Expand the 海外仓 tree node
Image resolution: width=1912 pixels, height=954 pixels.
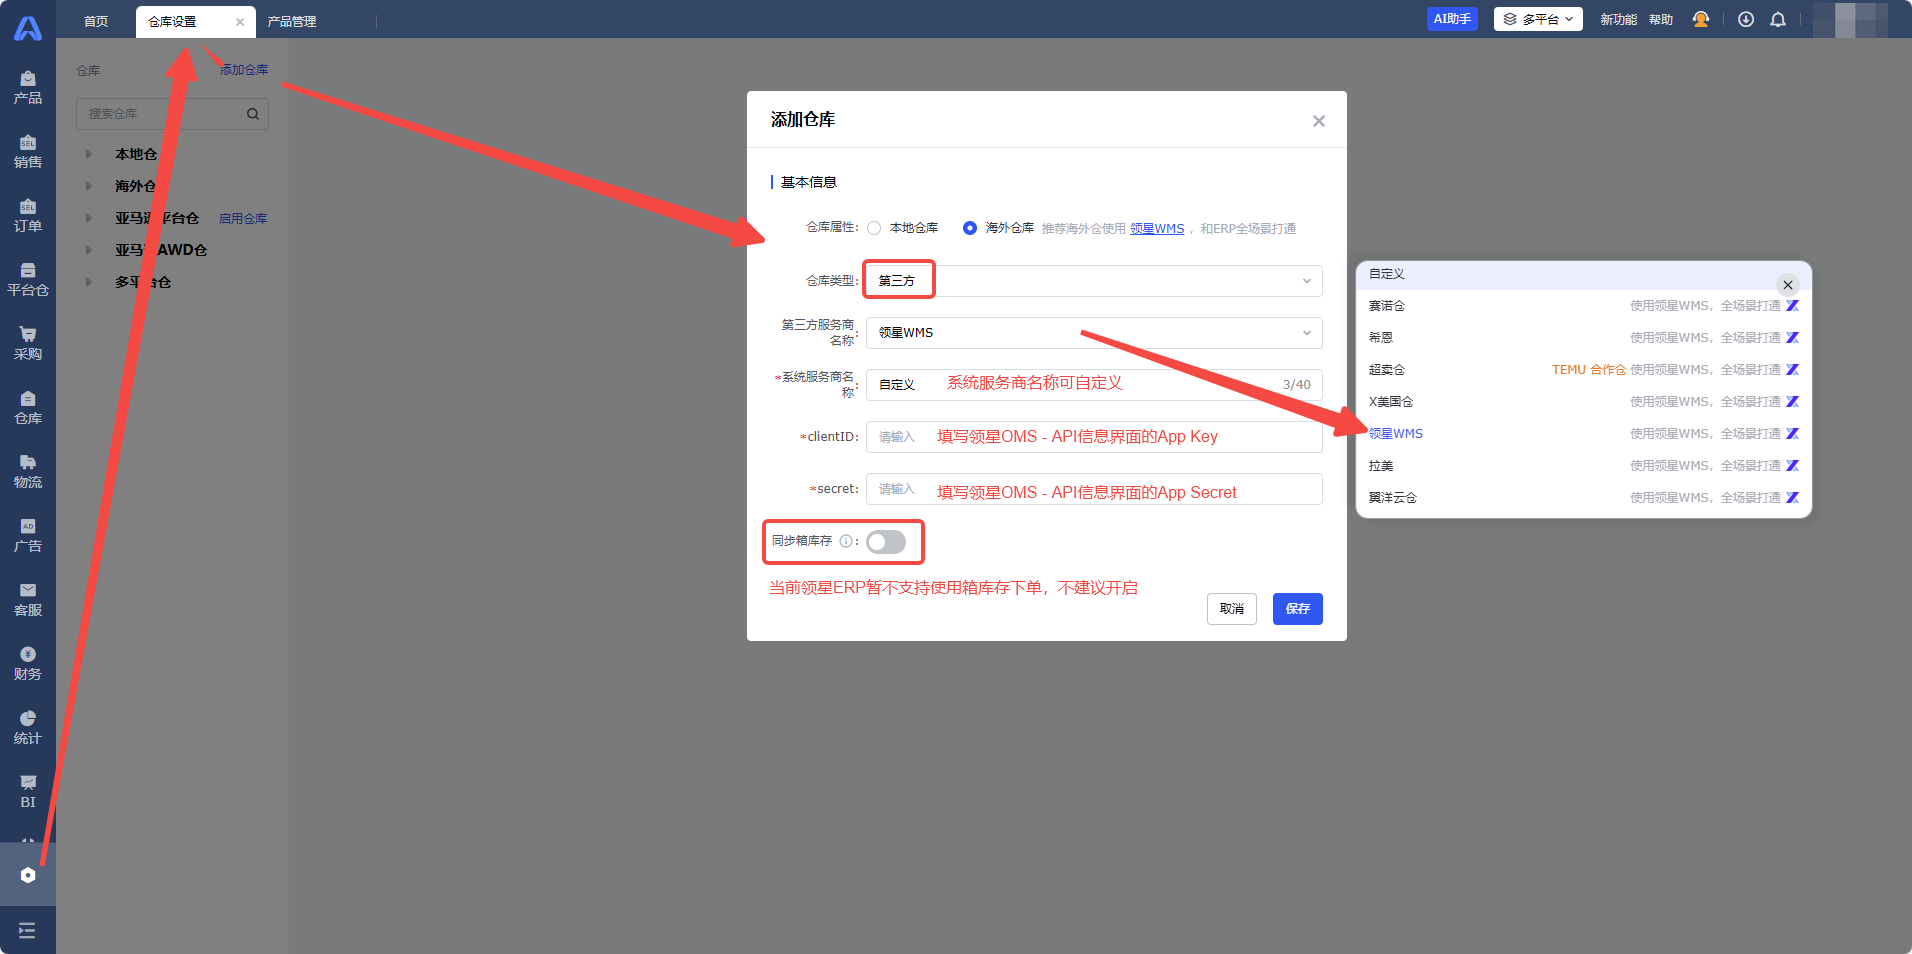click(89, 186)
